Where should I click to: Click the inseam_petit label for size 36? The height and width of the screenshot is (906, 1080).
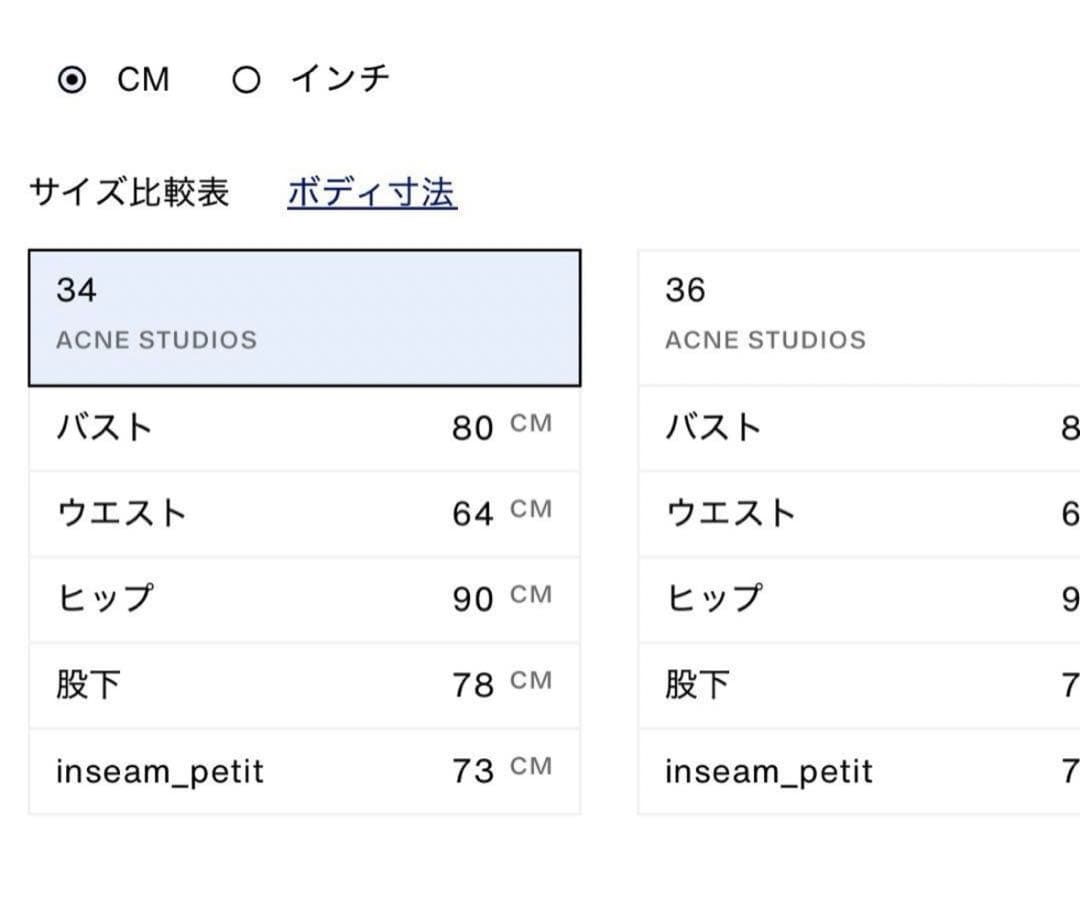[768, 771]
